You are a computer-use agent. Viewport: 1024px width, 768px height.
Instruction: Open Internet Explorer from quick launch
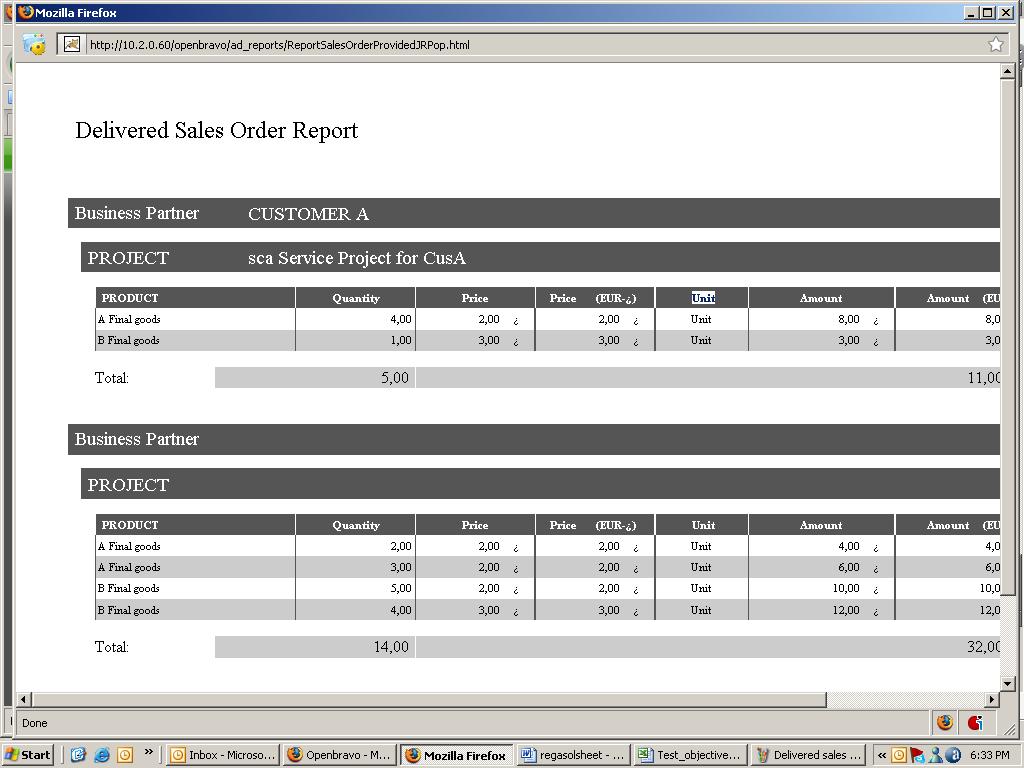[x=101, y=755]
